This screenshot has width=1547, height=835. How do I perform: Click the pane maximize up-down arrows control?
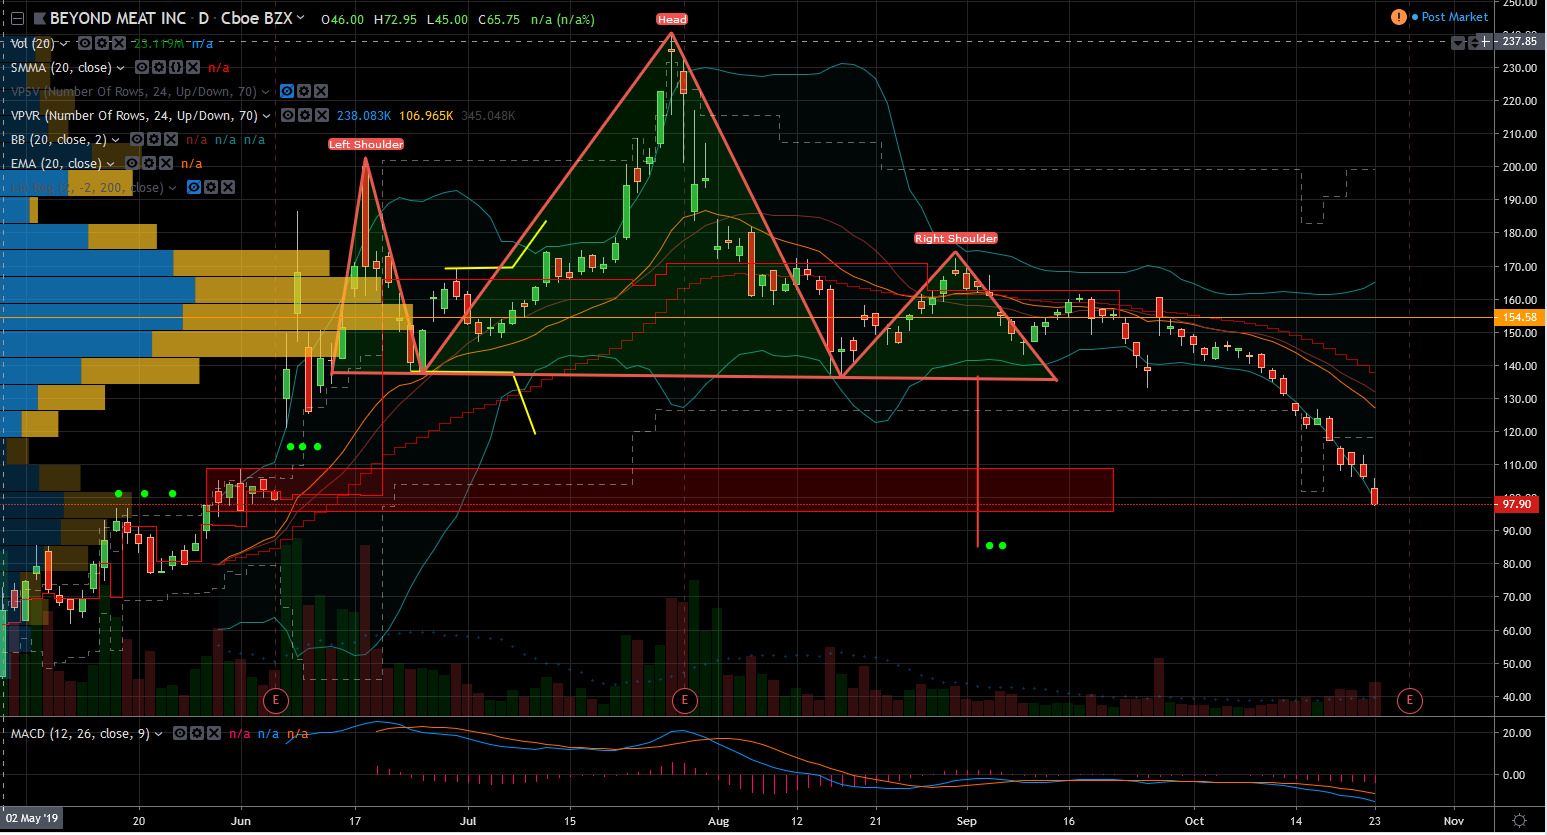pyautogui.click(x=1474, y=42)
